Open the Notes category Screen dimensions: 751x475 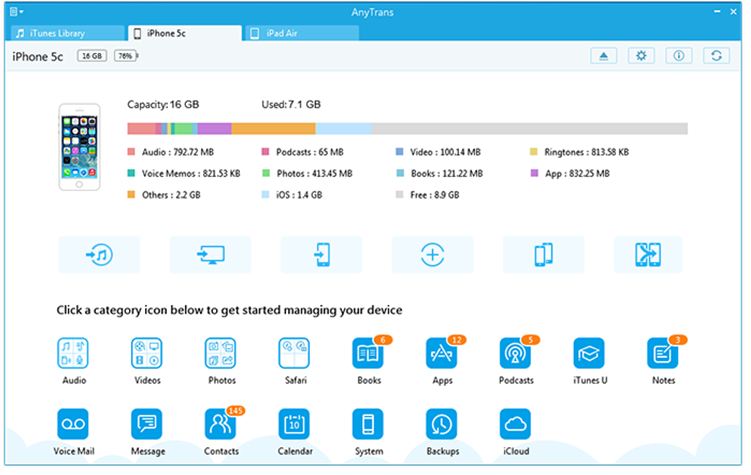pyautogui.click(x=663, y=353)
